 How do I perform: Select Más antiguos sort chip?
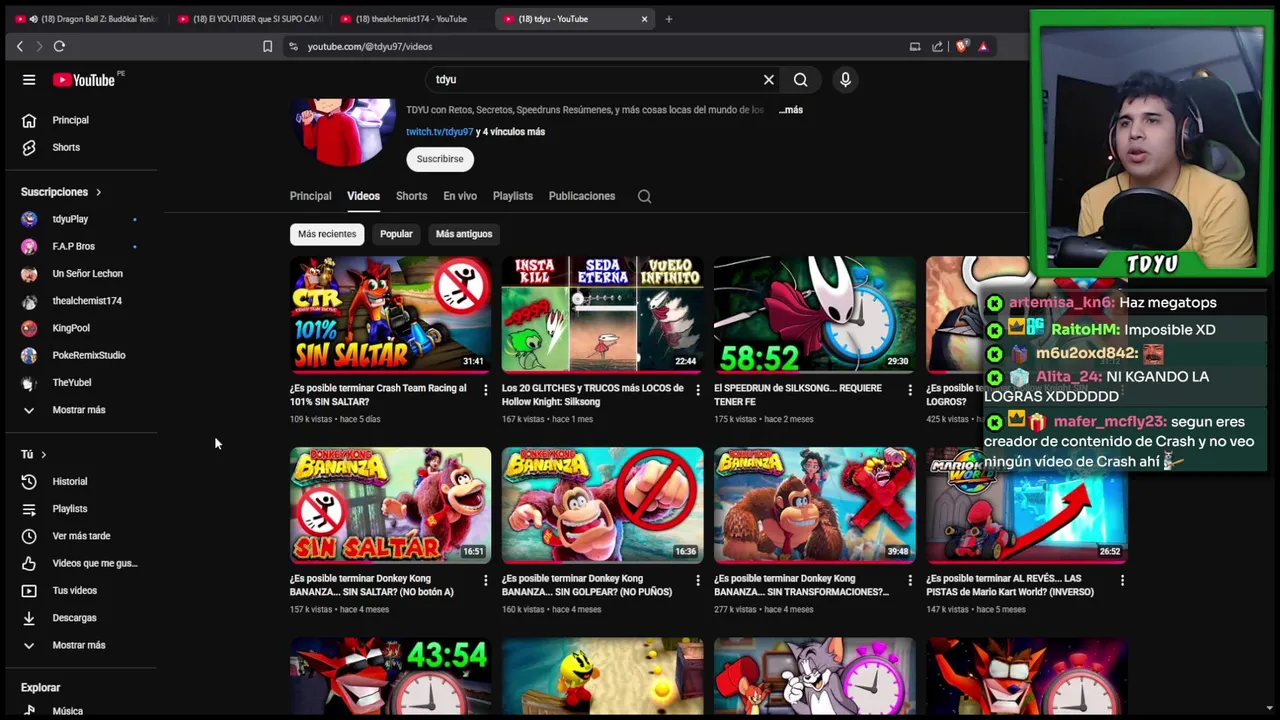[464, 234]
